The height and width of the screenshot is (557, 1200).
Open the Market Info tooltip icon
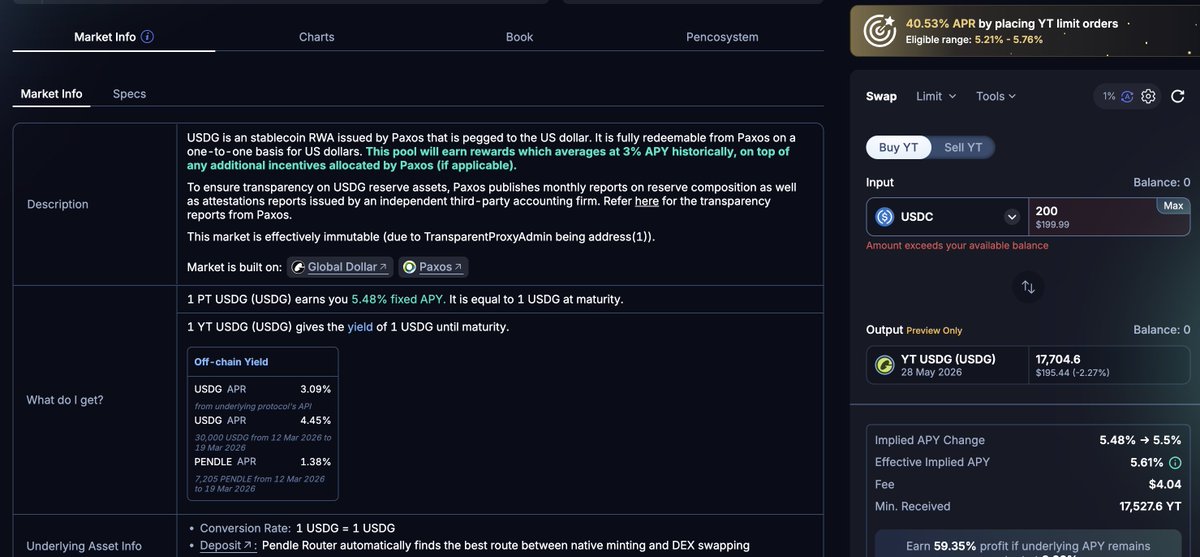click(x=148, y=37)
